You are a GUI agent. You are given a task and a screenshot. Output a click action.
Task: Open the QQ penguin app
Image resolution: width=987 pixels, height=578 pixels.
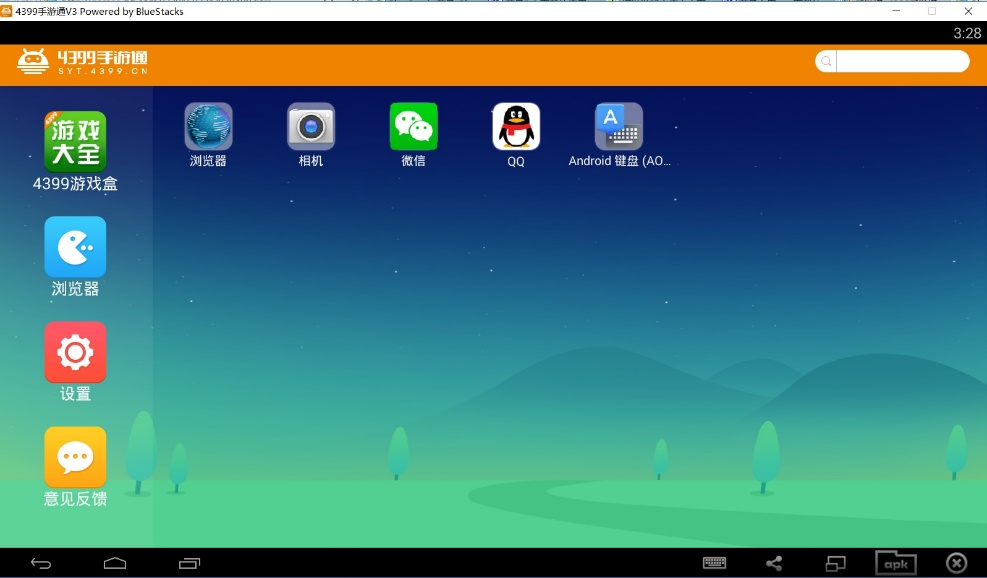click(516, 127)
